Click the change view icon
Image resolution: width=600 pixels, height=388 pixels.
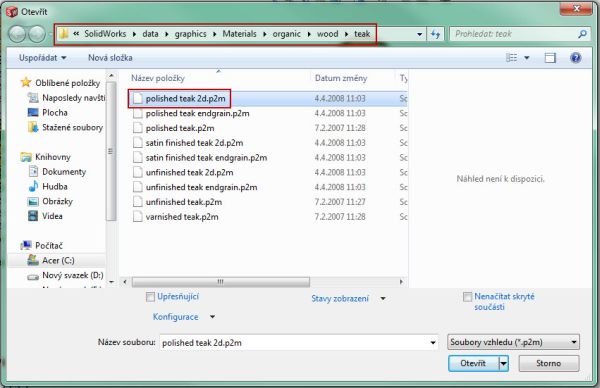tap(511, 58)
